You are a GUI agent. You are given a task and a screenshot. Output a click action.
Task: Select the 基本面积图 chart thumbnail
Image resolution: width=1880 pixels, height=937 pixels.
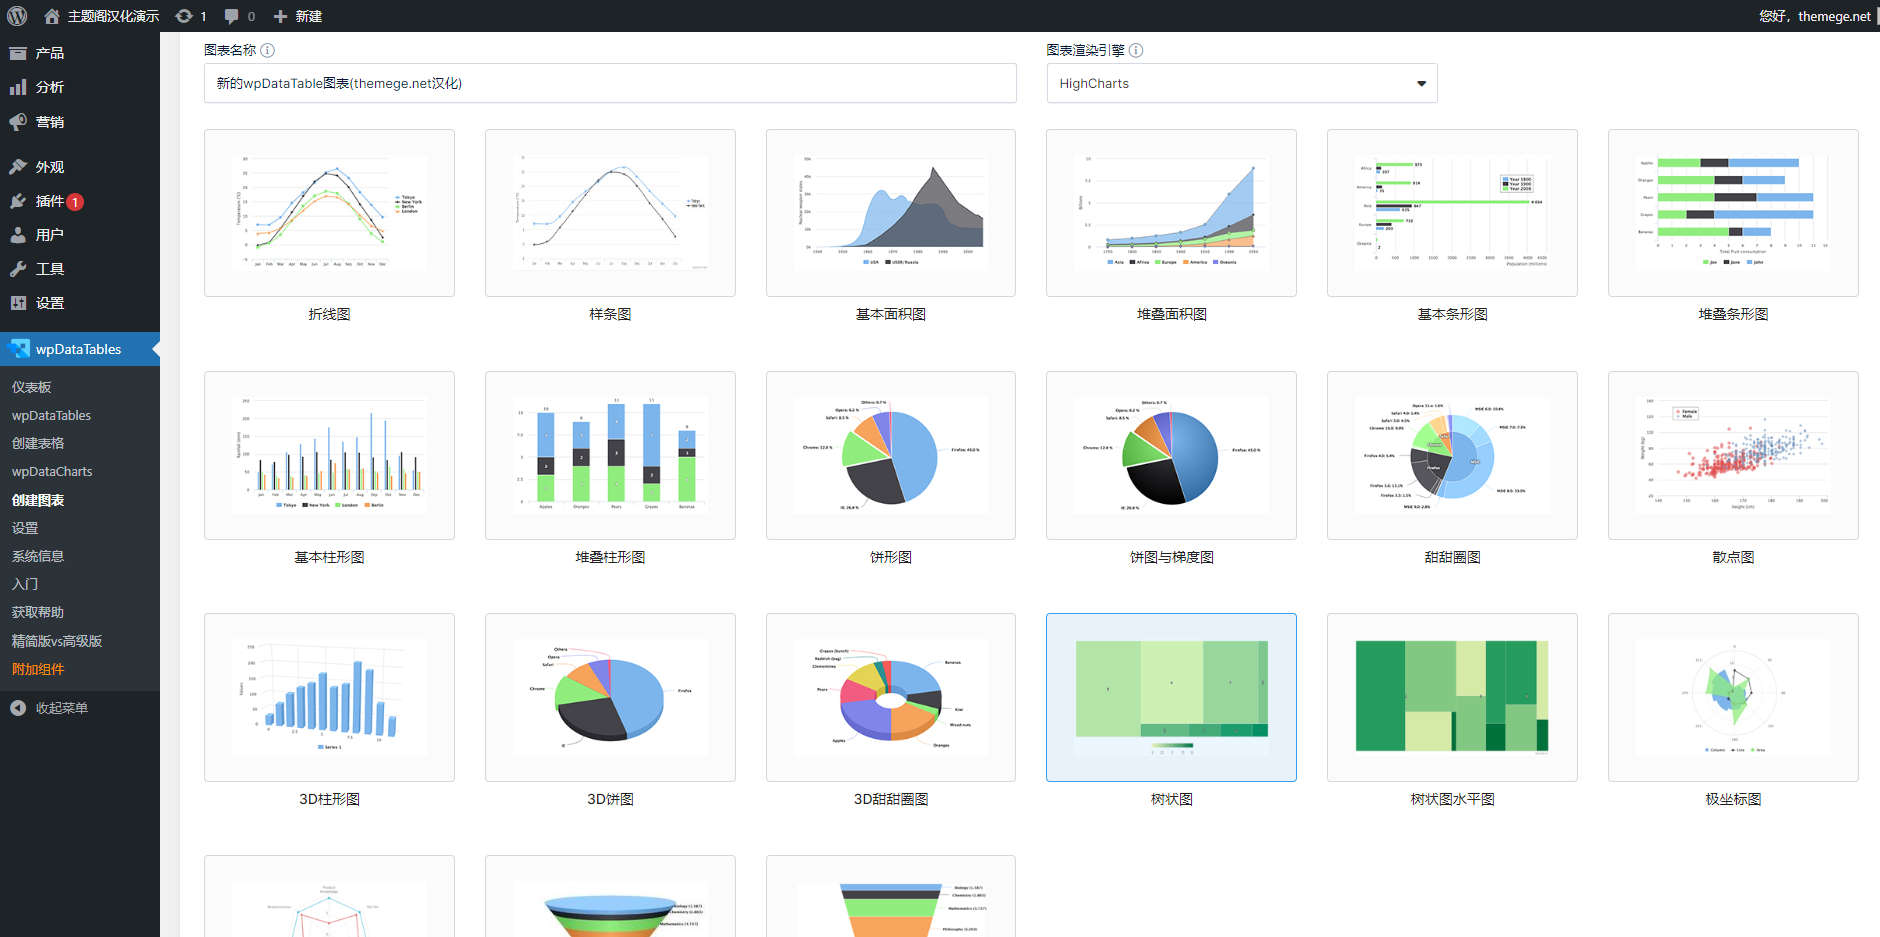click(891, 213)
